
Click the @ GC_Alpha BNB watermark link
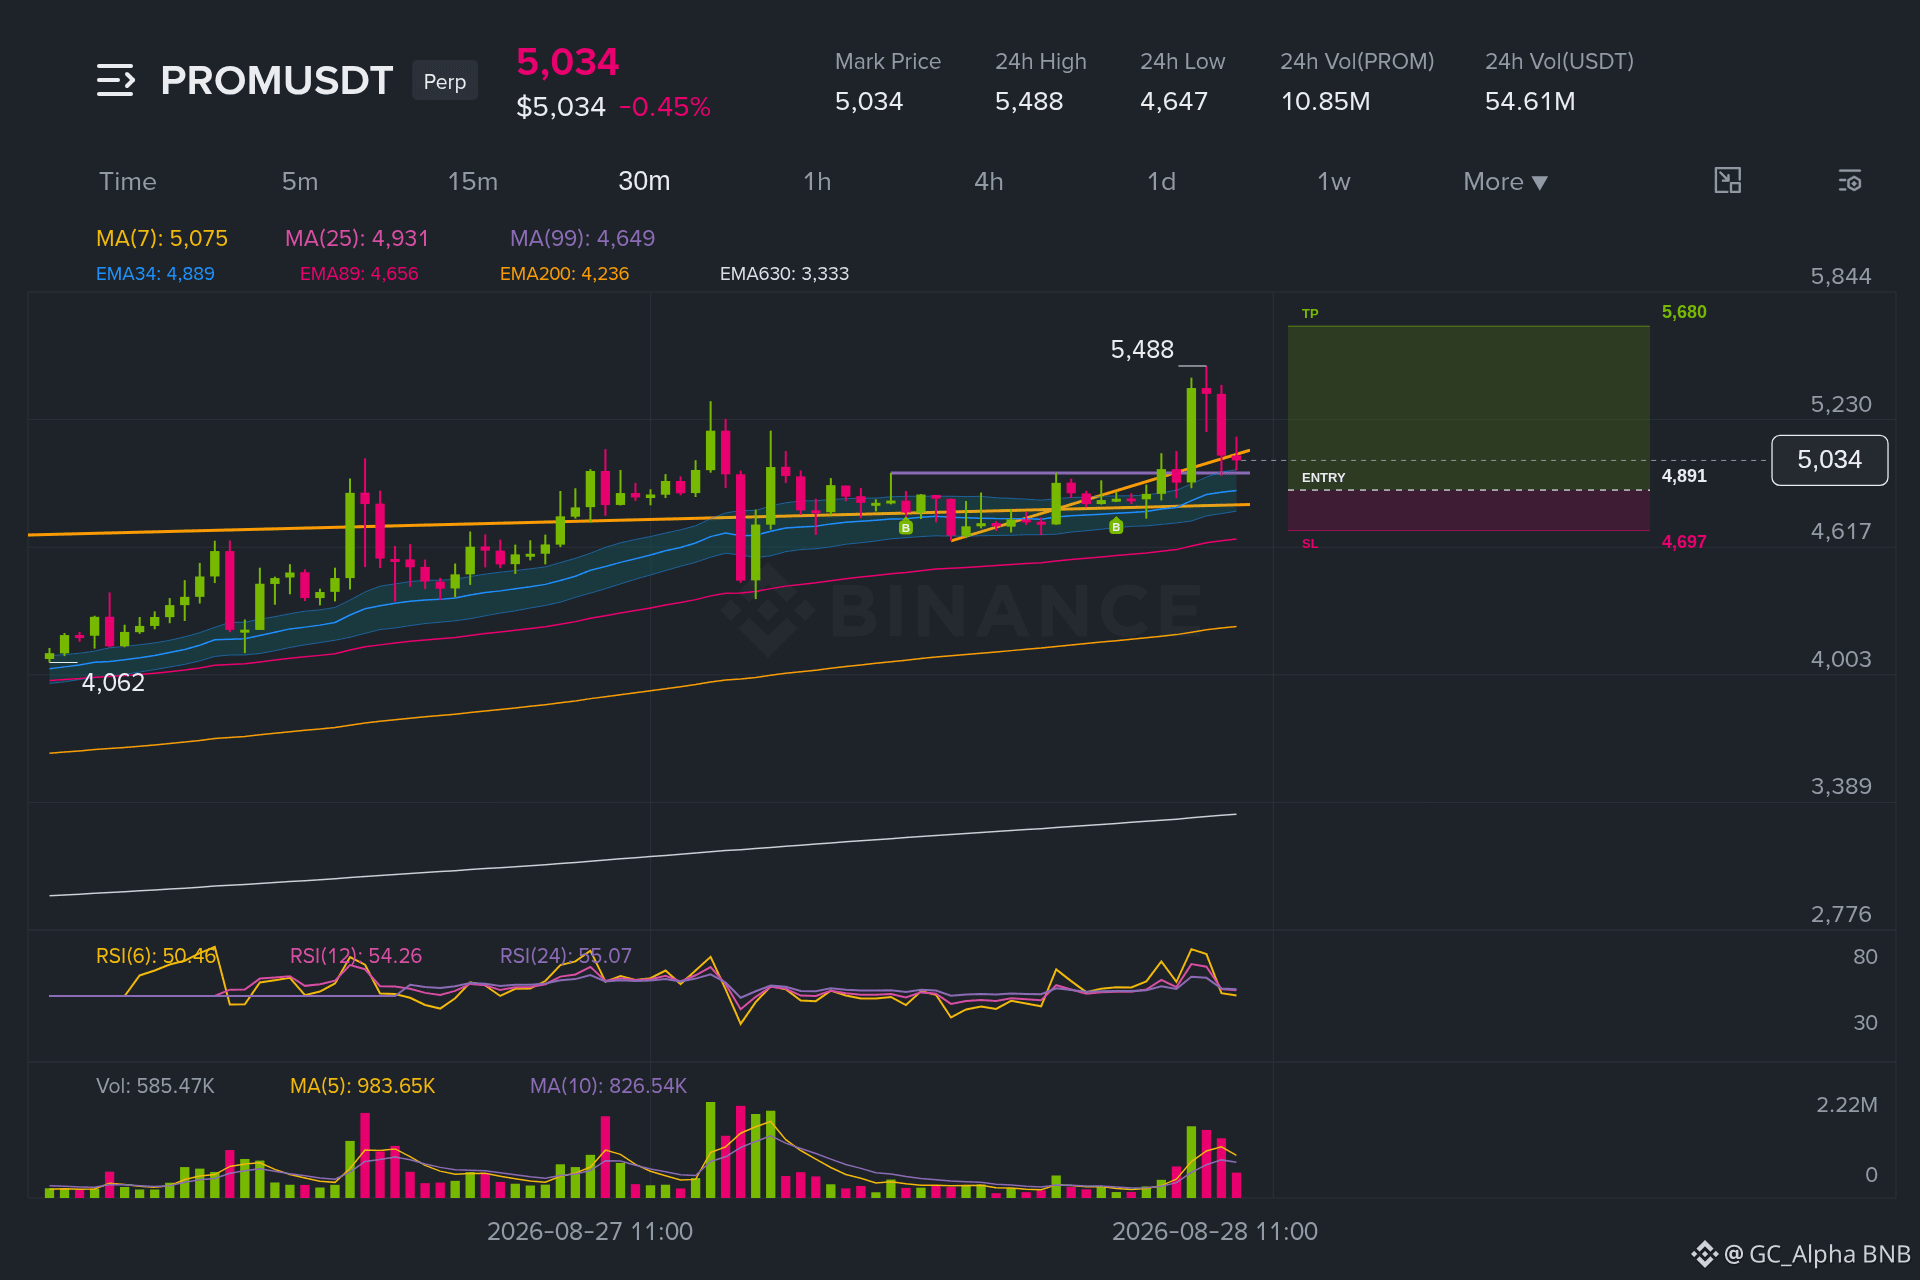click(1801, 1254)
